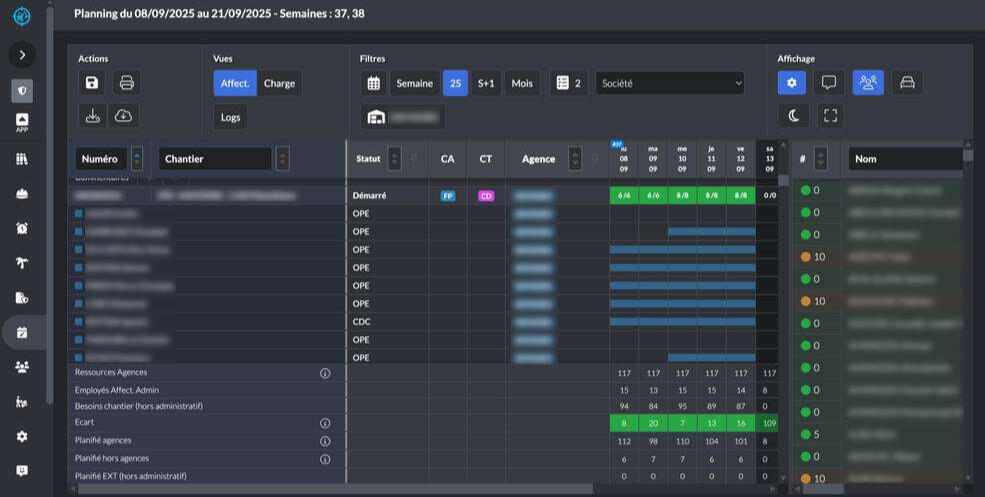The image size is (985, 497).
Task: Open the comments display icon
Action: [829, 83]
